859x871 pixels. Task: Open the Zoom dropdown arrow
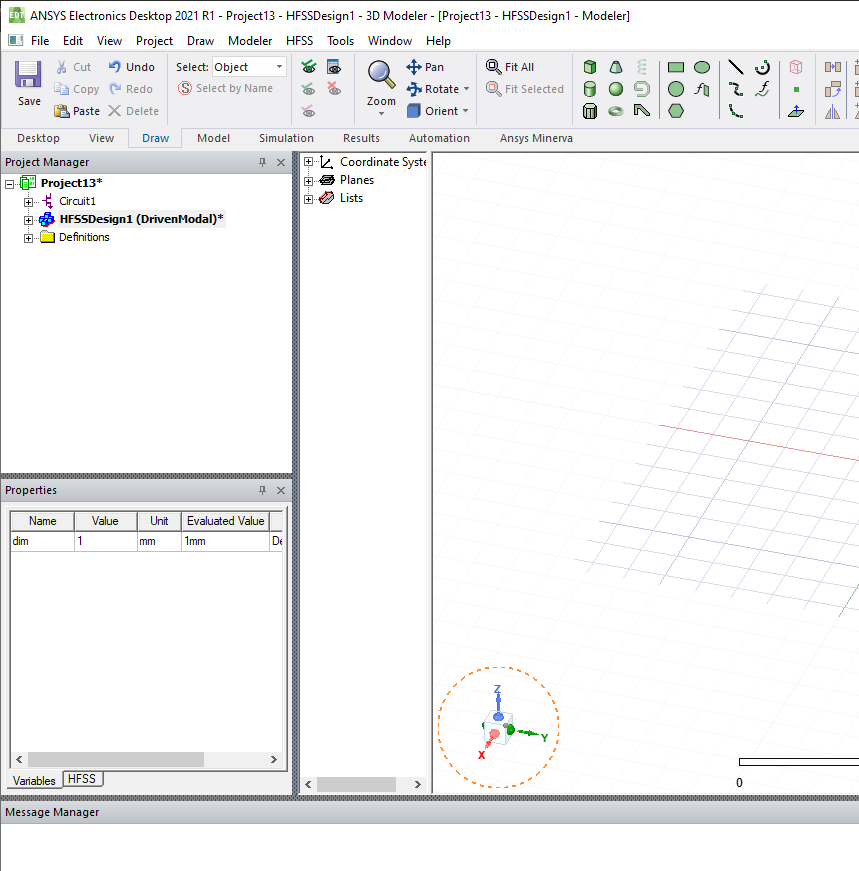click(381, 114)
